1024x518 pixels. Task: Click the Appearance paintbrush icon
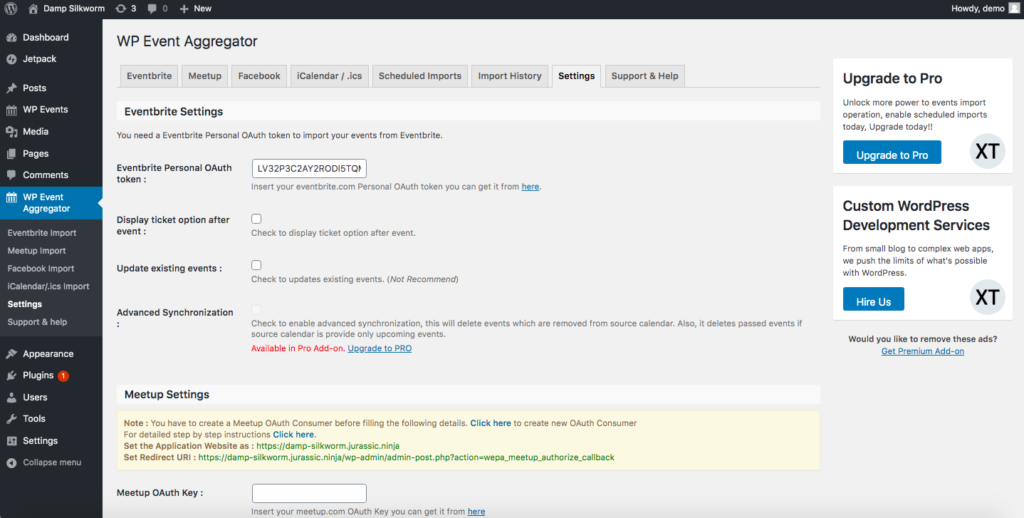(11, 354)
